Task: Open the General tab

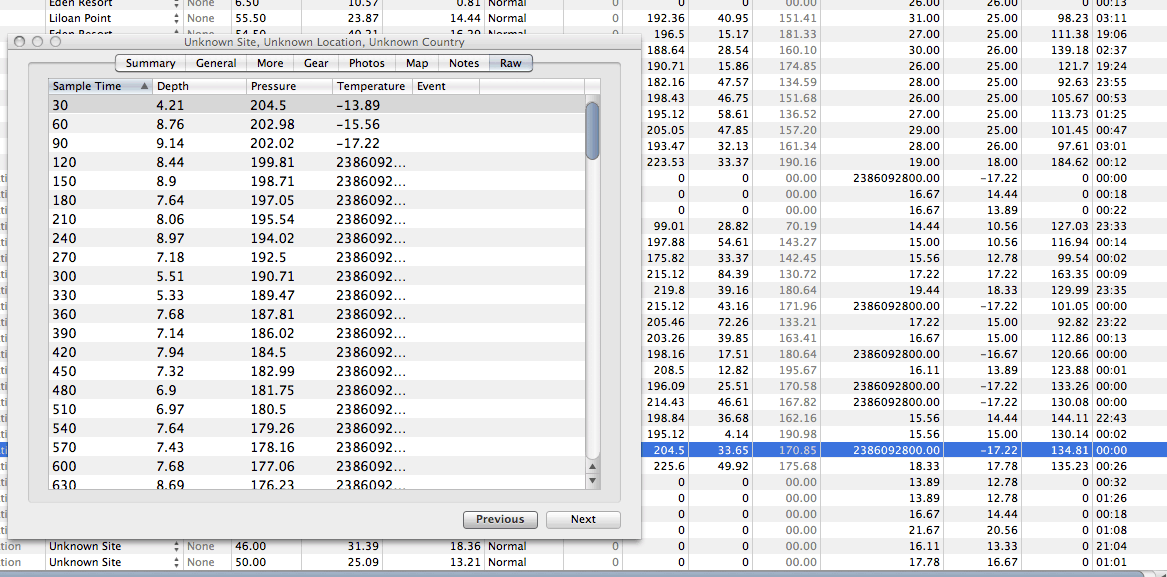Action: [216, 63]
